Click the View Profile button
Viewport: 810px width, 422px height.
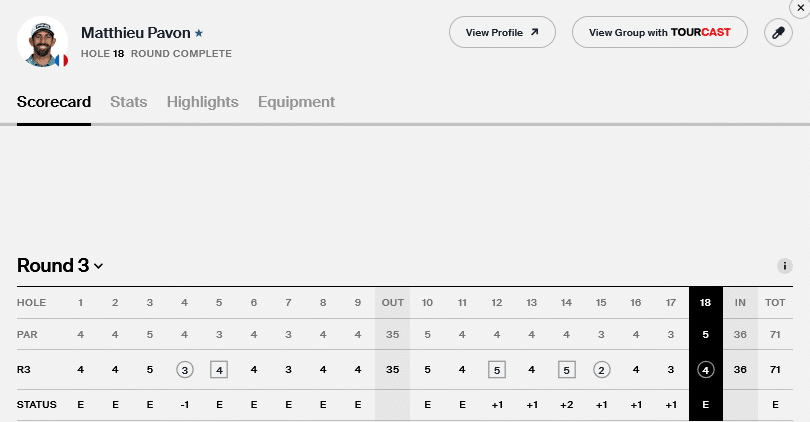coord(502,33)
